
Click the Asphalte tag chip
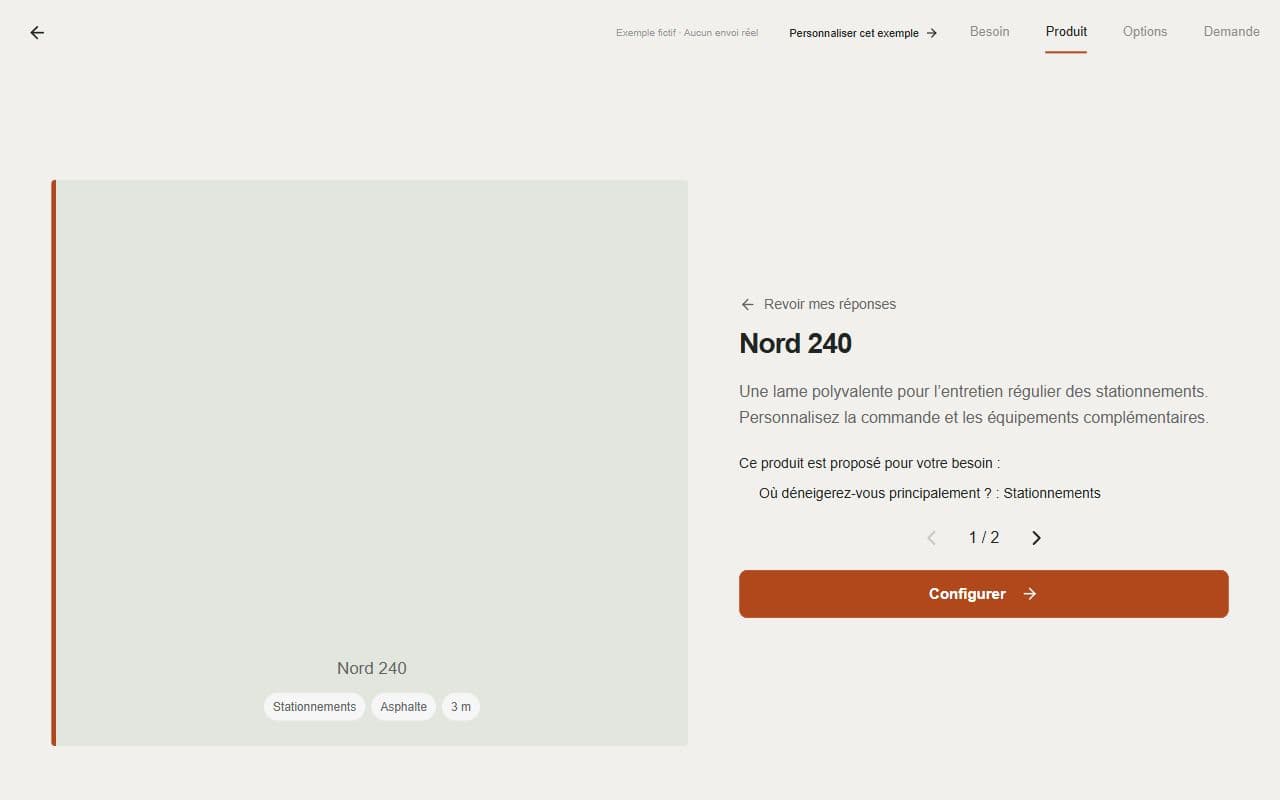[x=403, y=707]
